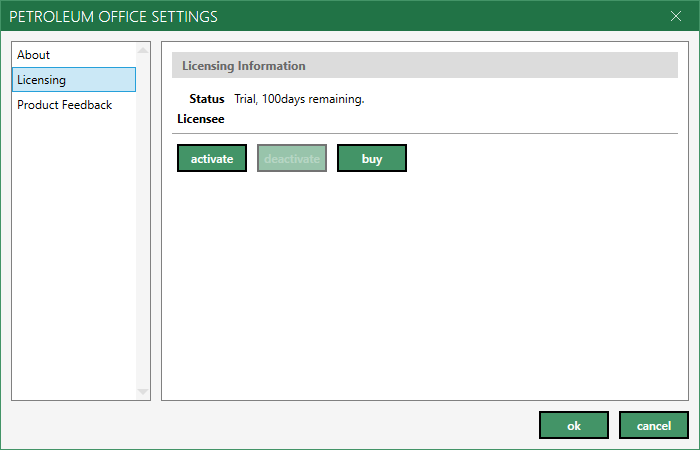The width and height of the screenshot is (700, 450).
Task: Click the 'Licensing Information' header
Action: pos(425,65)
